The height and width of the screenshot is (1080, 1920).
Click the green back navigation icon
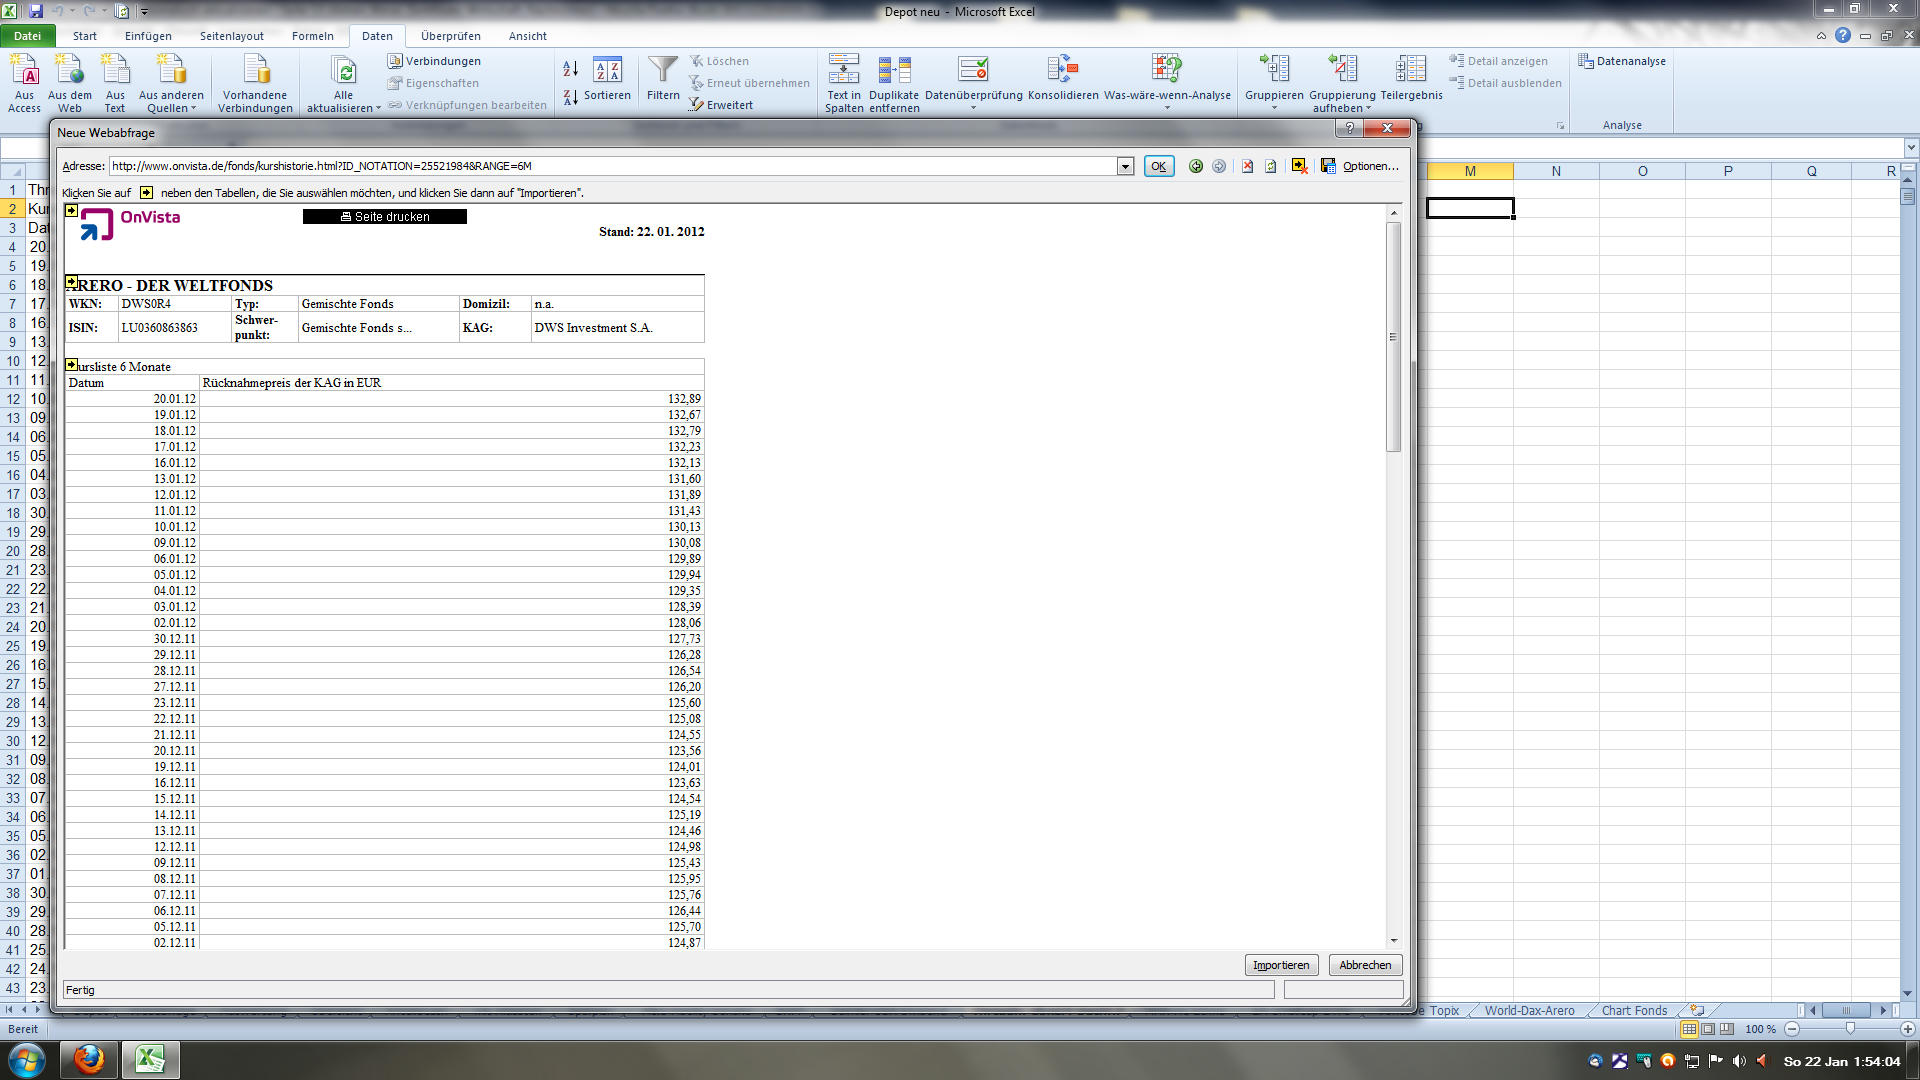(x=1195, y=166)
